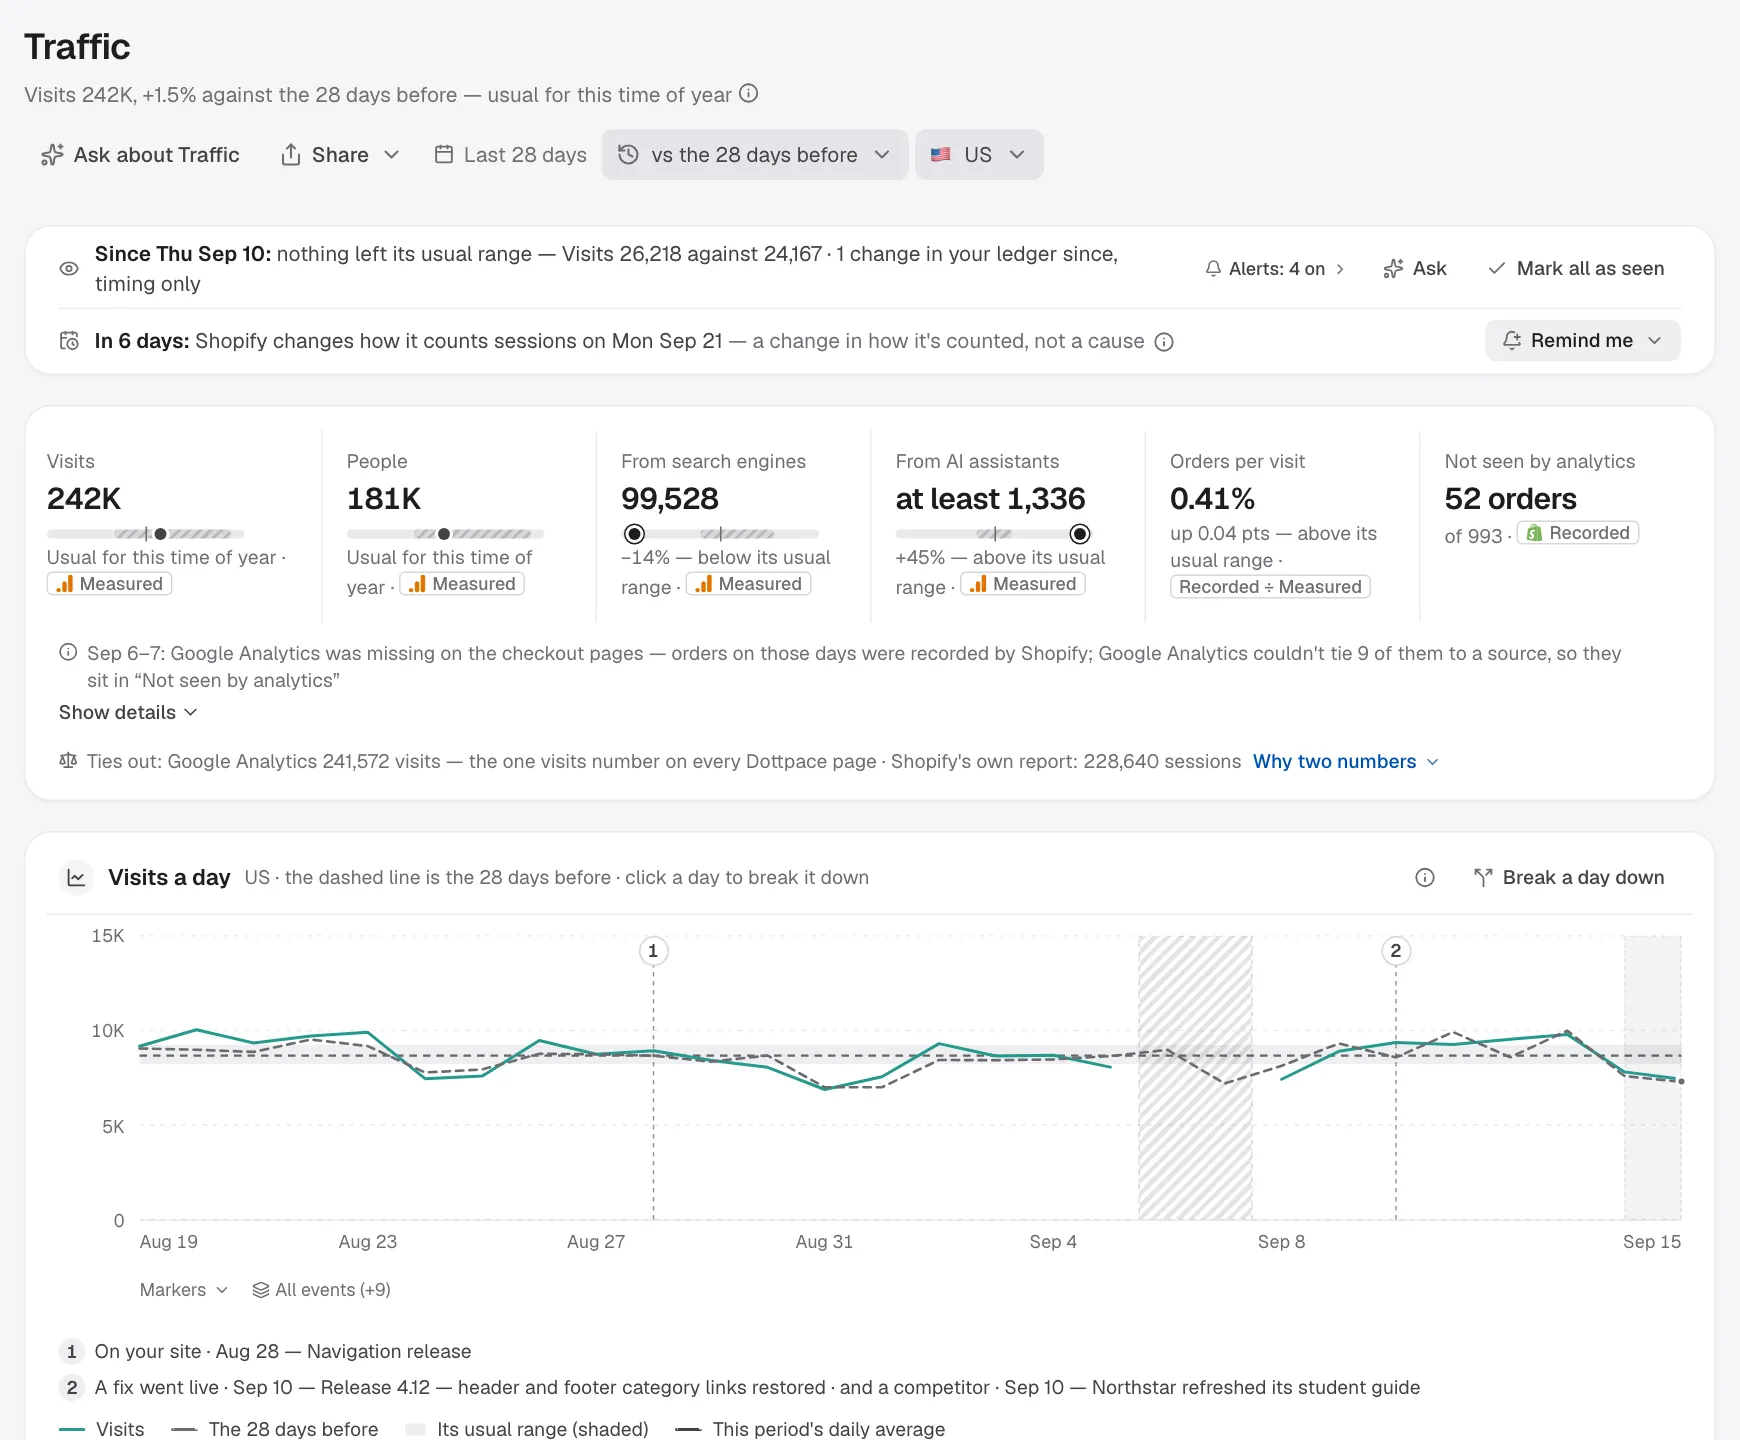Click the Measured badge under From search engines
The height and width of the screenshot is (1440, 1740).
point(748,584)
